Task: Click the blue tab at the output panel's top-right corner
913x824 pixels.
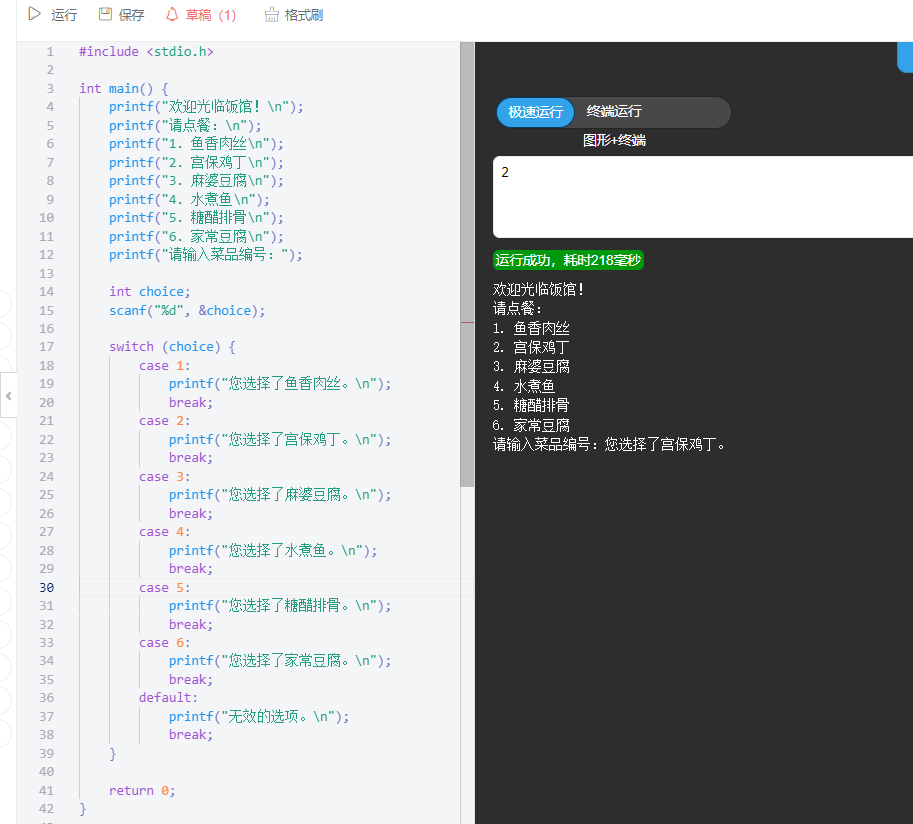Action: [905, 57]
